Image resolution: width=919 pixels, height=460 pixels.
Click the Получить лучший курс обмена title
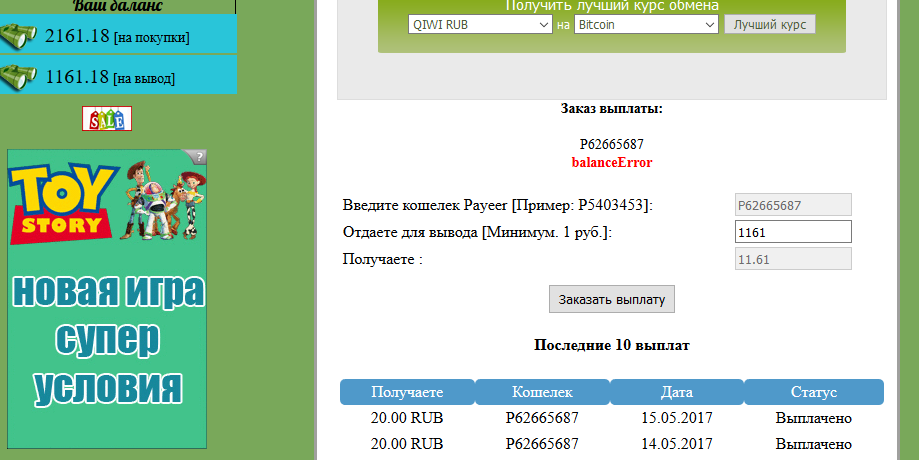[611, 6]
